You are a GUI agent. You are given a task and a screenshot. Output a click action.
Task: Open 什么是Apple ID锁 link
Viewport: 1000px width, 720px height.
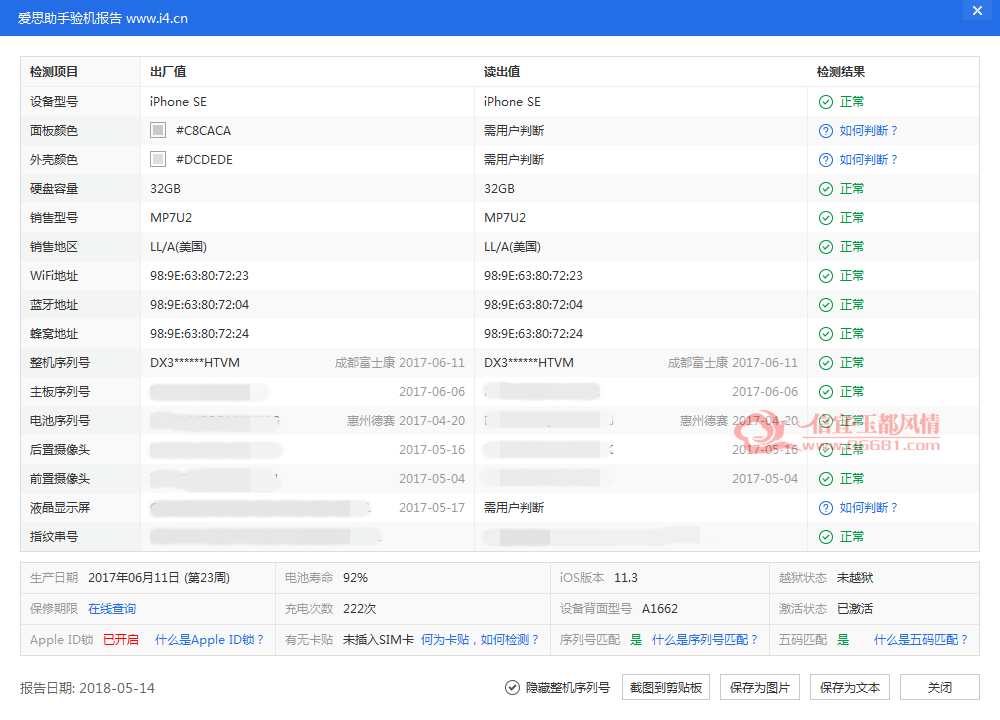tap(209, 640)
